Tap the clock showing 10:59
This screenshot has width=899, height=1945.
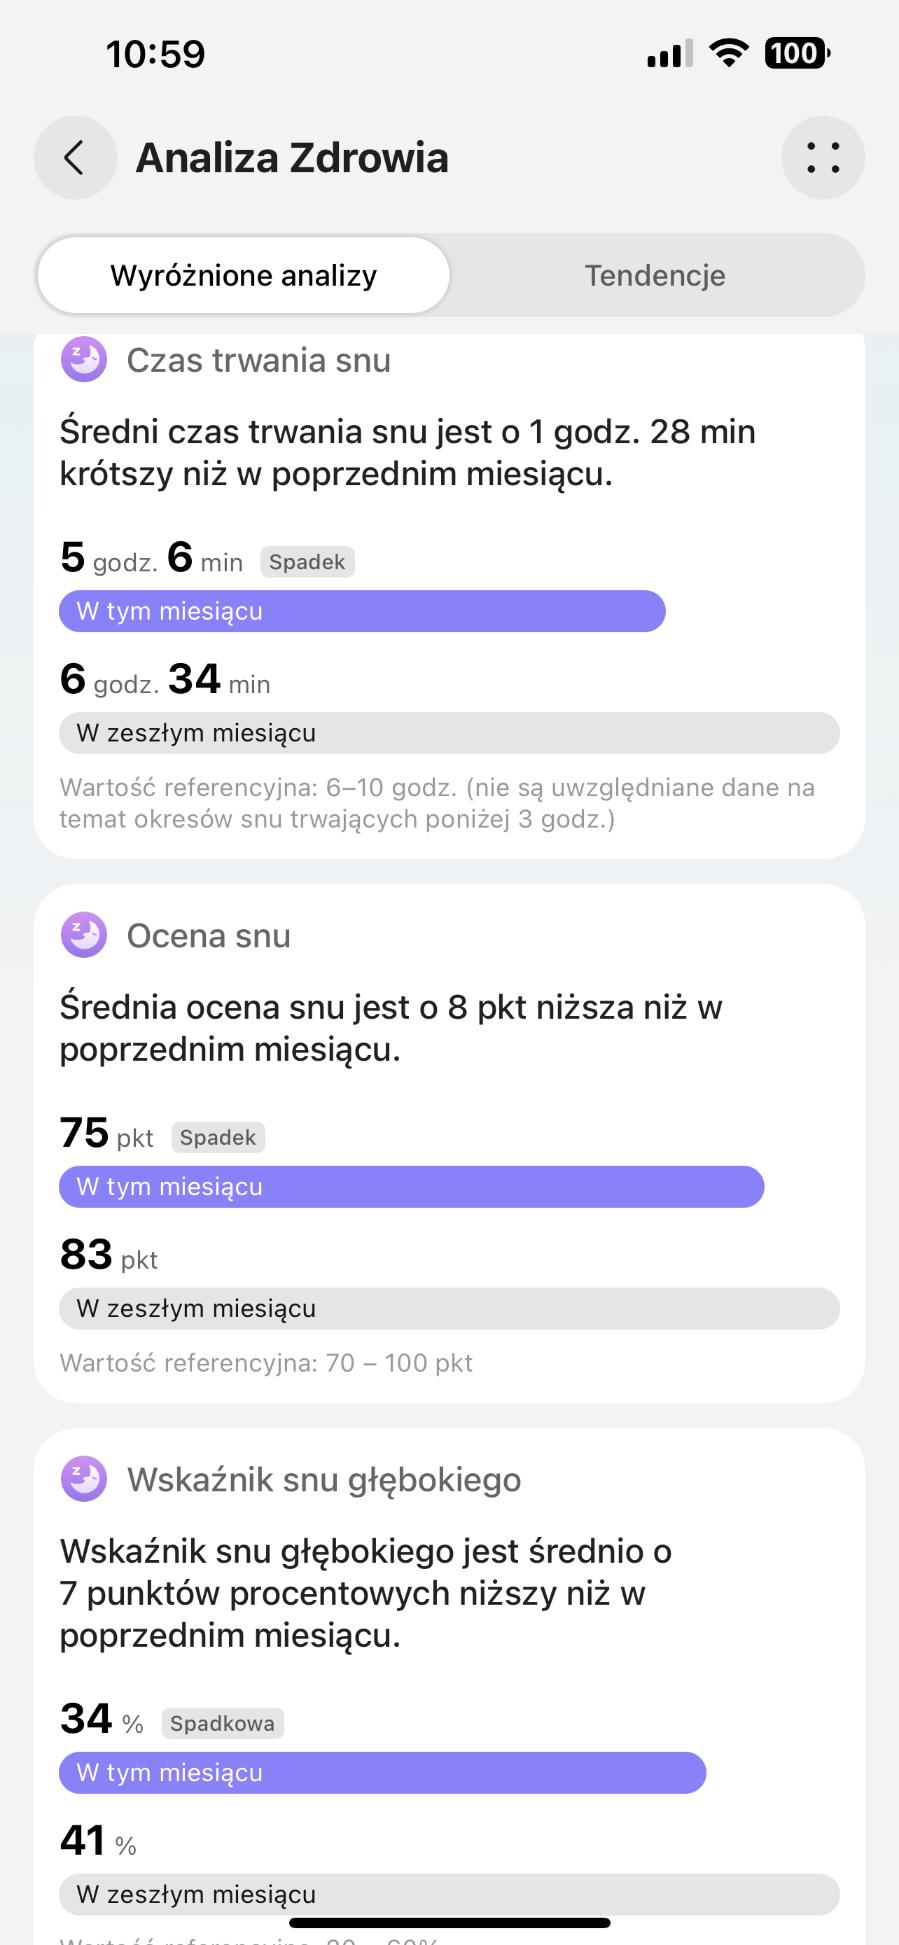[x=156, y=54]
